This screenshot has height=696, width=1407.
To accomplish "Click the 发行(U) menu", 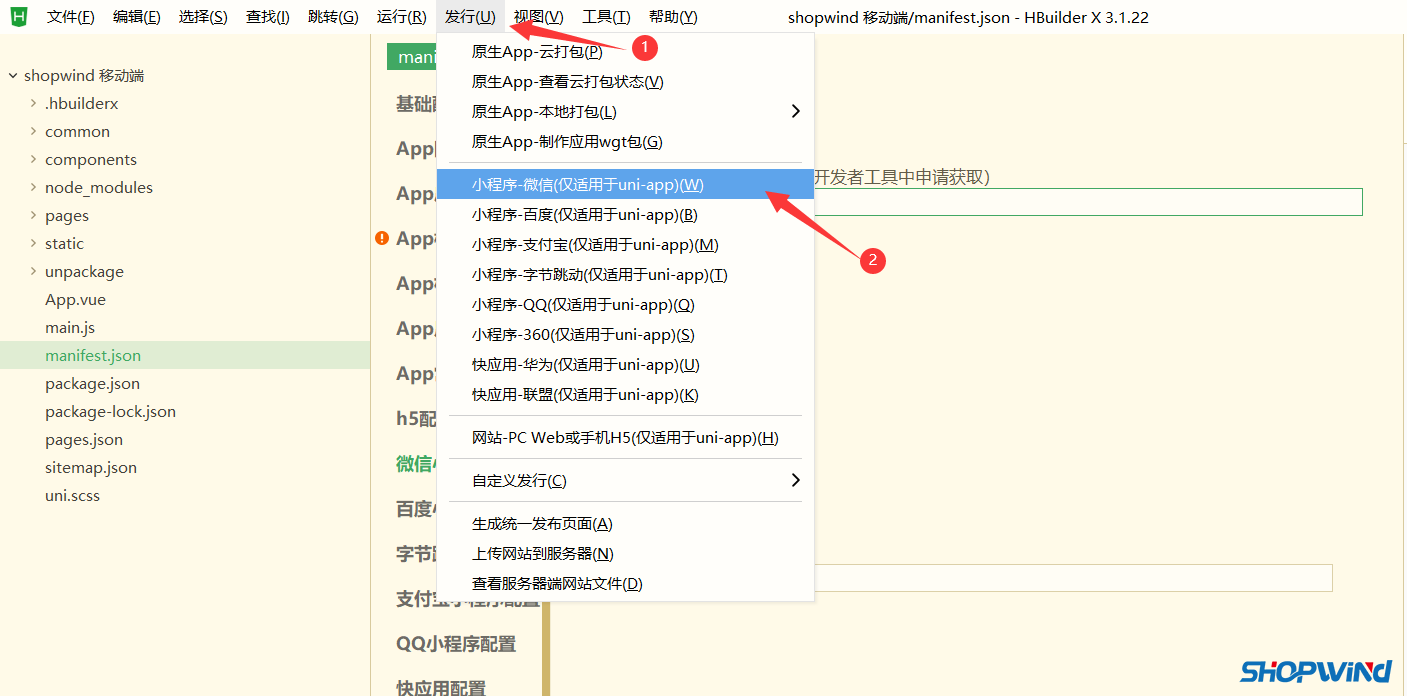I will pyautogui.click(x=470, y=17).
